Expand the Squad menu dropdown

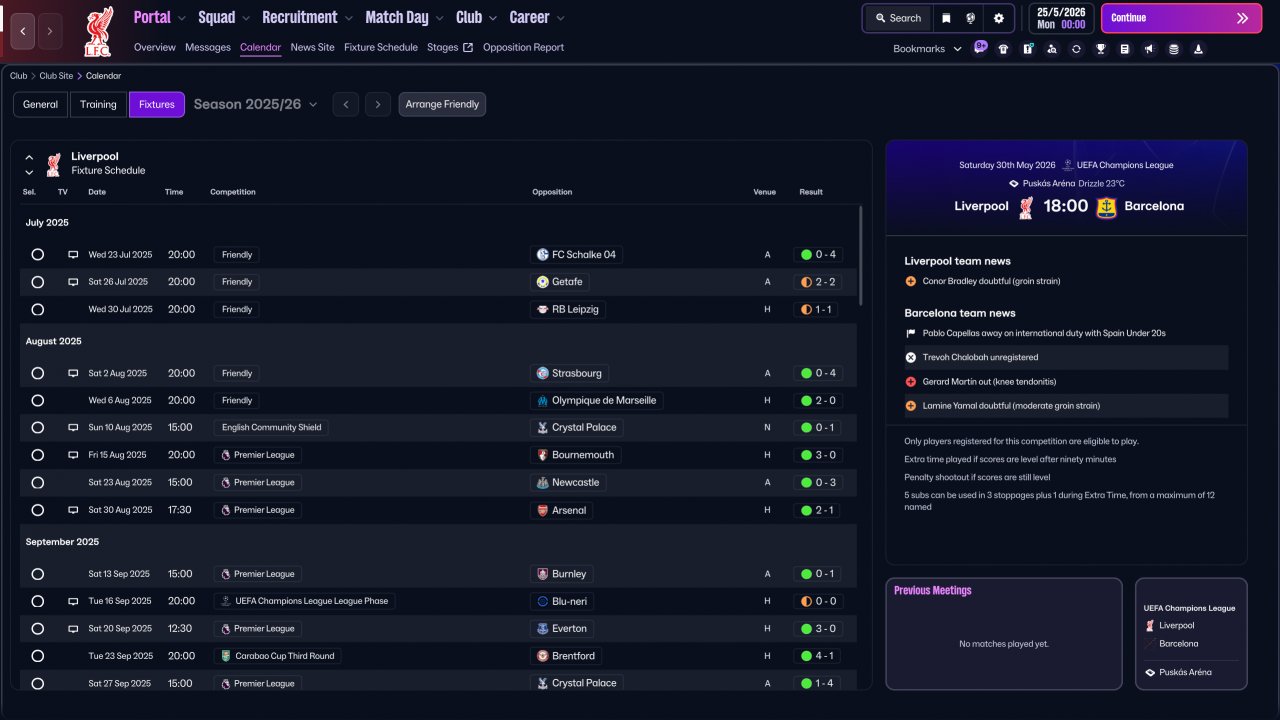(245, 18)
